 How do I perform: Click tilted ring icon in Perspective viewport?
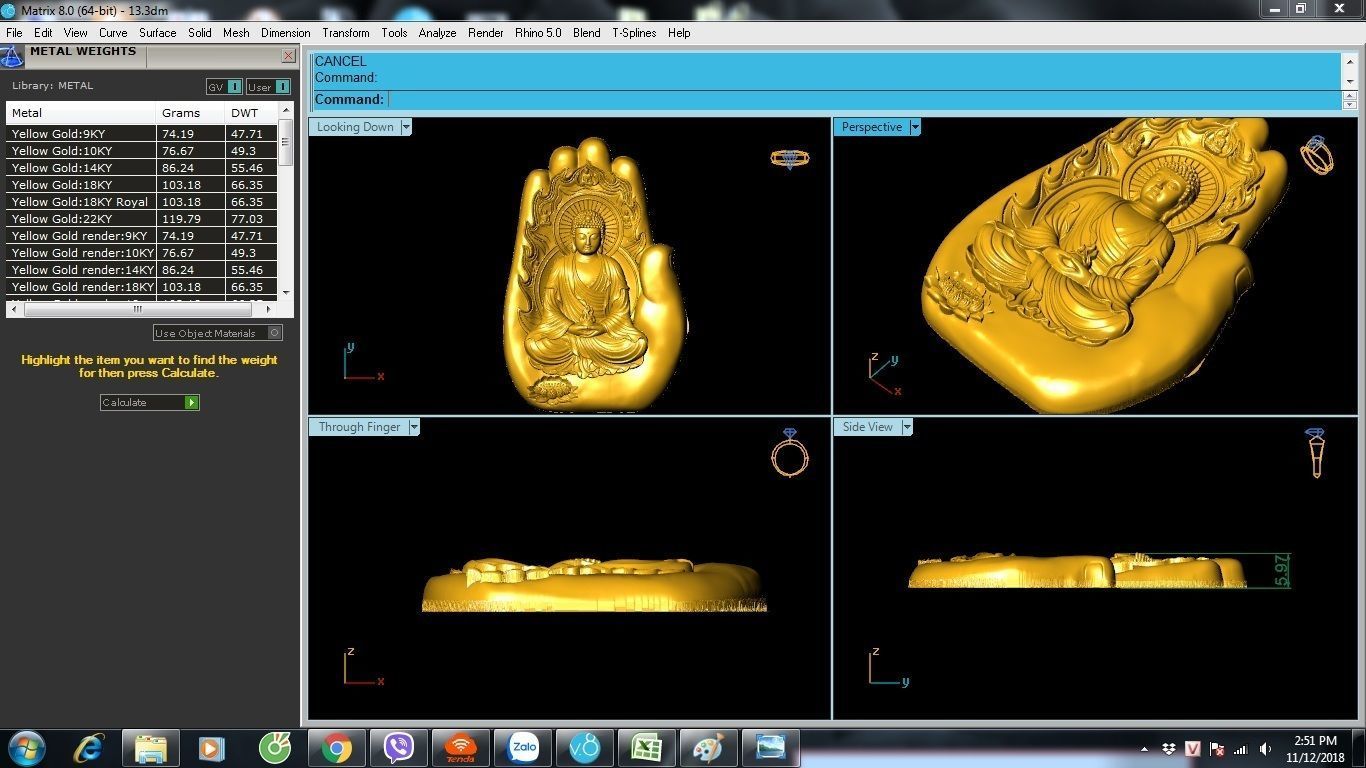pos(1316,155)
